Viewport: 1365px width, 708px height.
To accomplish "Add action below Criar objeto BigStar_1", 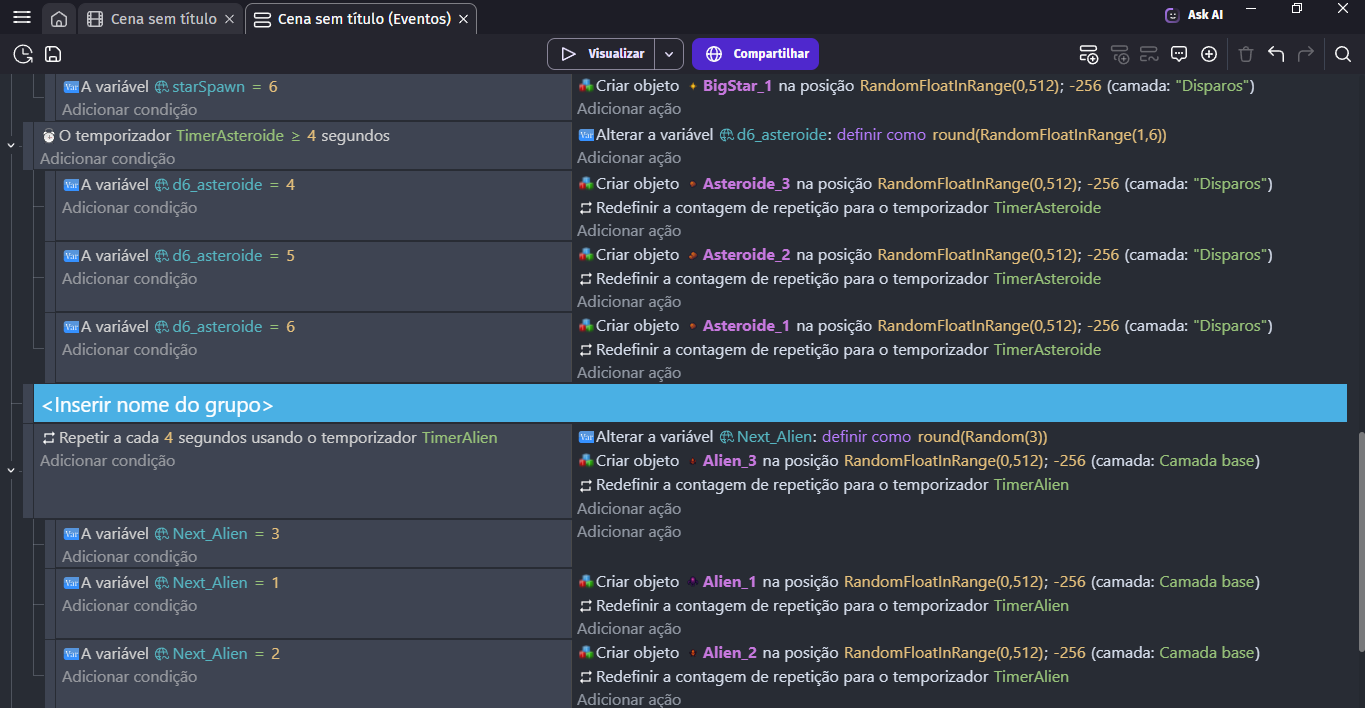I will [629, 109].
